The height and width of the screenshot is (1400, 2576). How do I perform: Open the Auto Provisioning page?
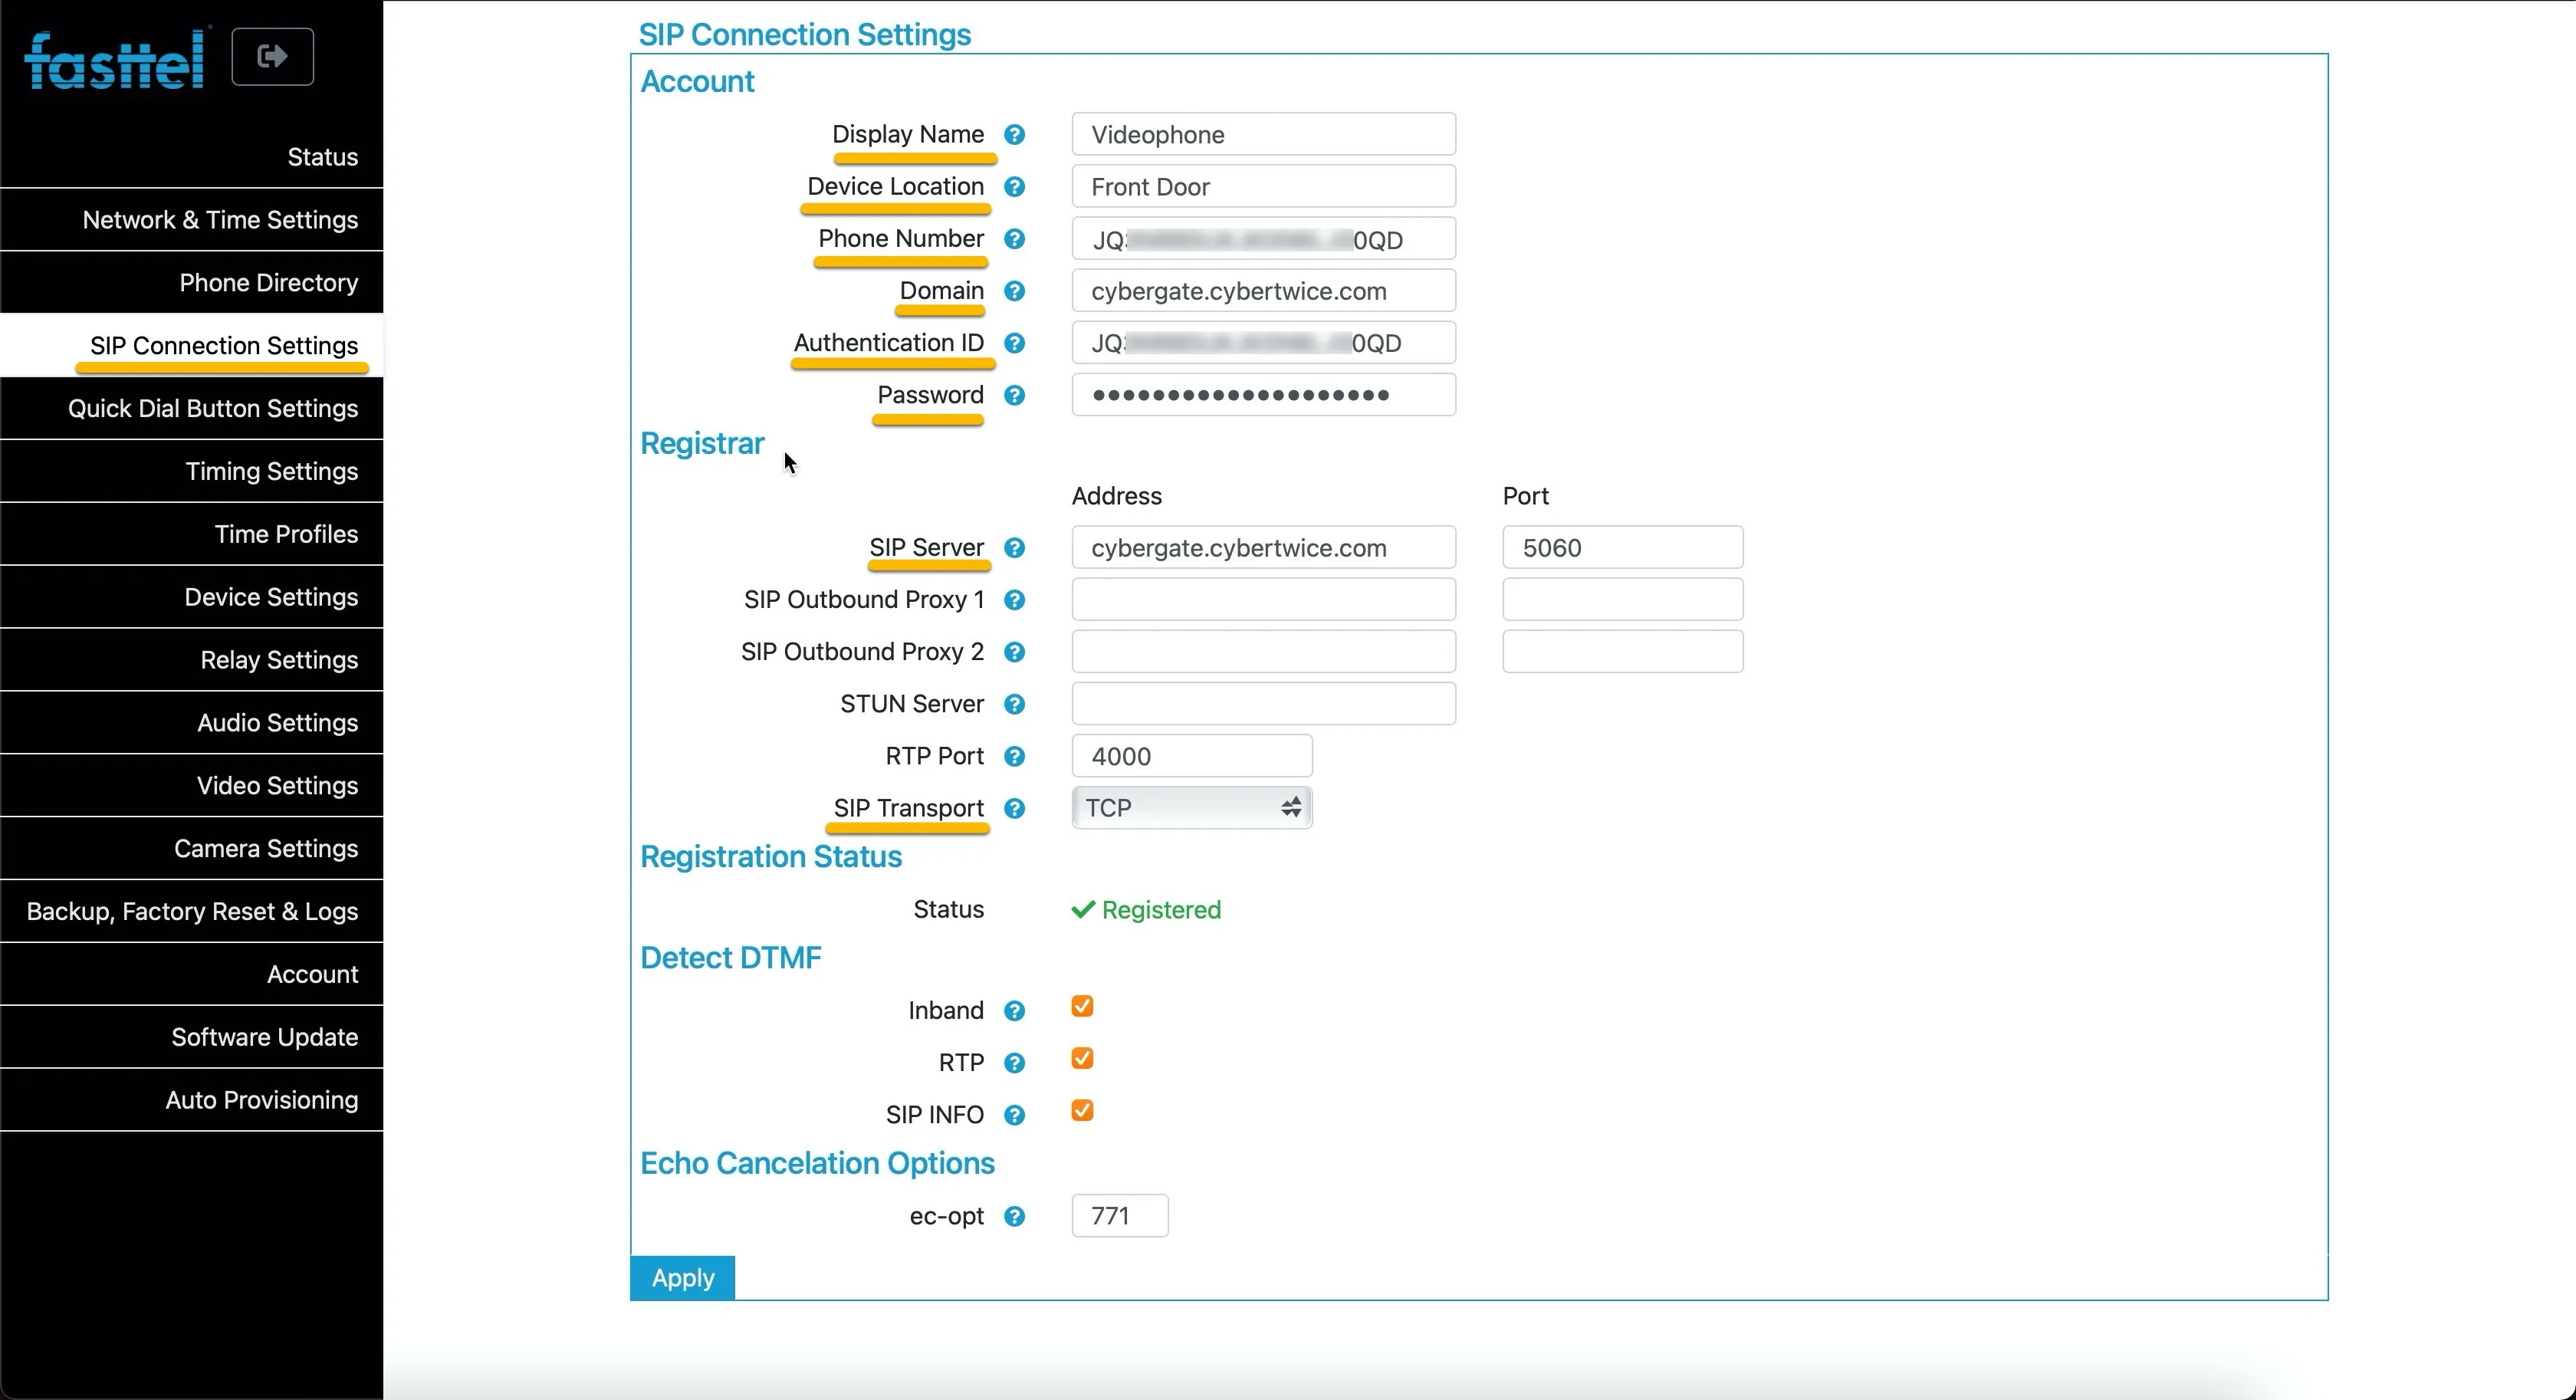[x=192, y=1100]
